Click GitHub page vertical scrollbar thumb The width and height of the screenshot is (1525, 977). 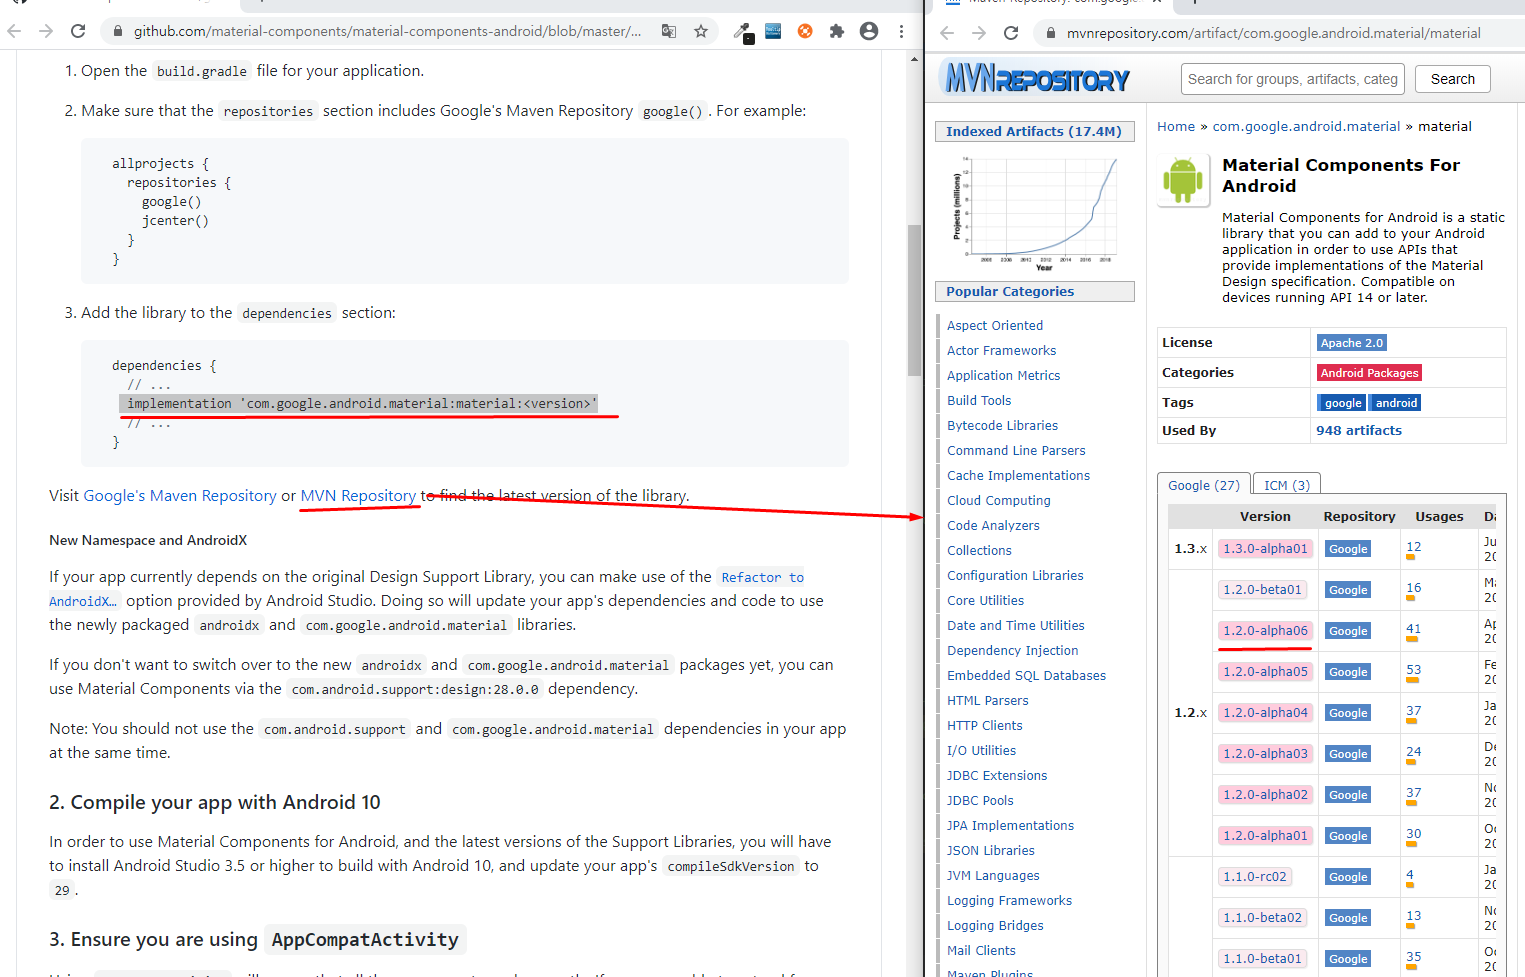[914, 300]
